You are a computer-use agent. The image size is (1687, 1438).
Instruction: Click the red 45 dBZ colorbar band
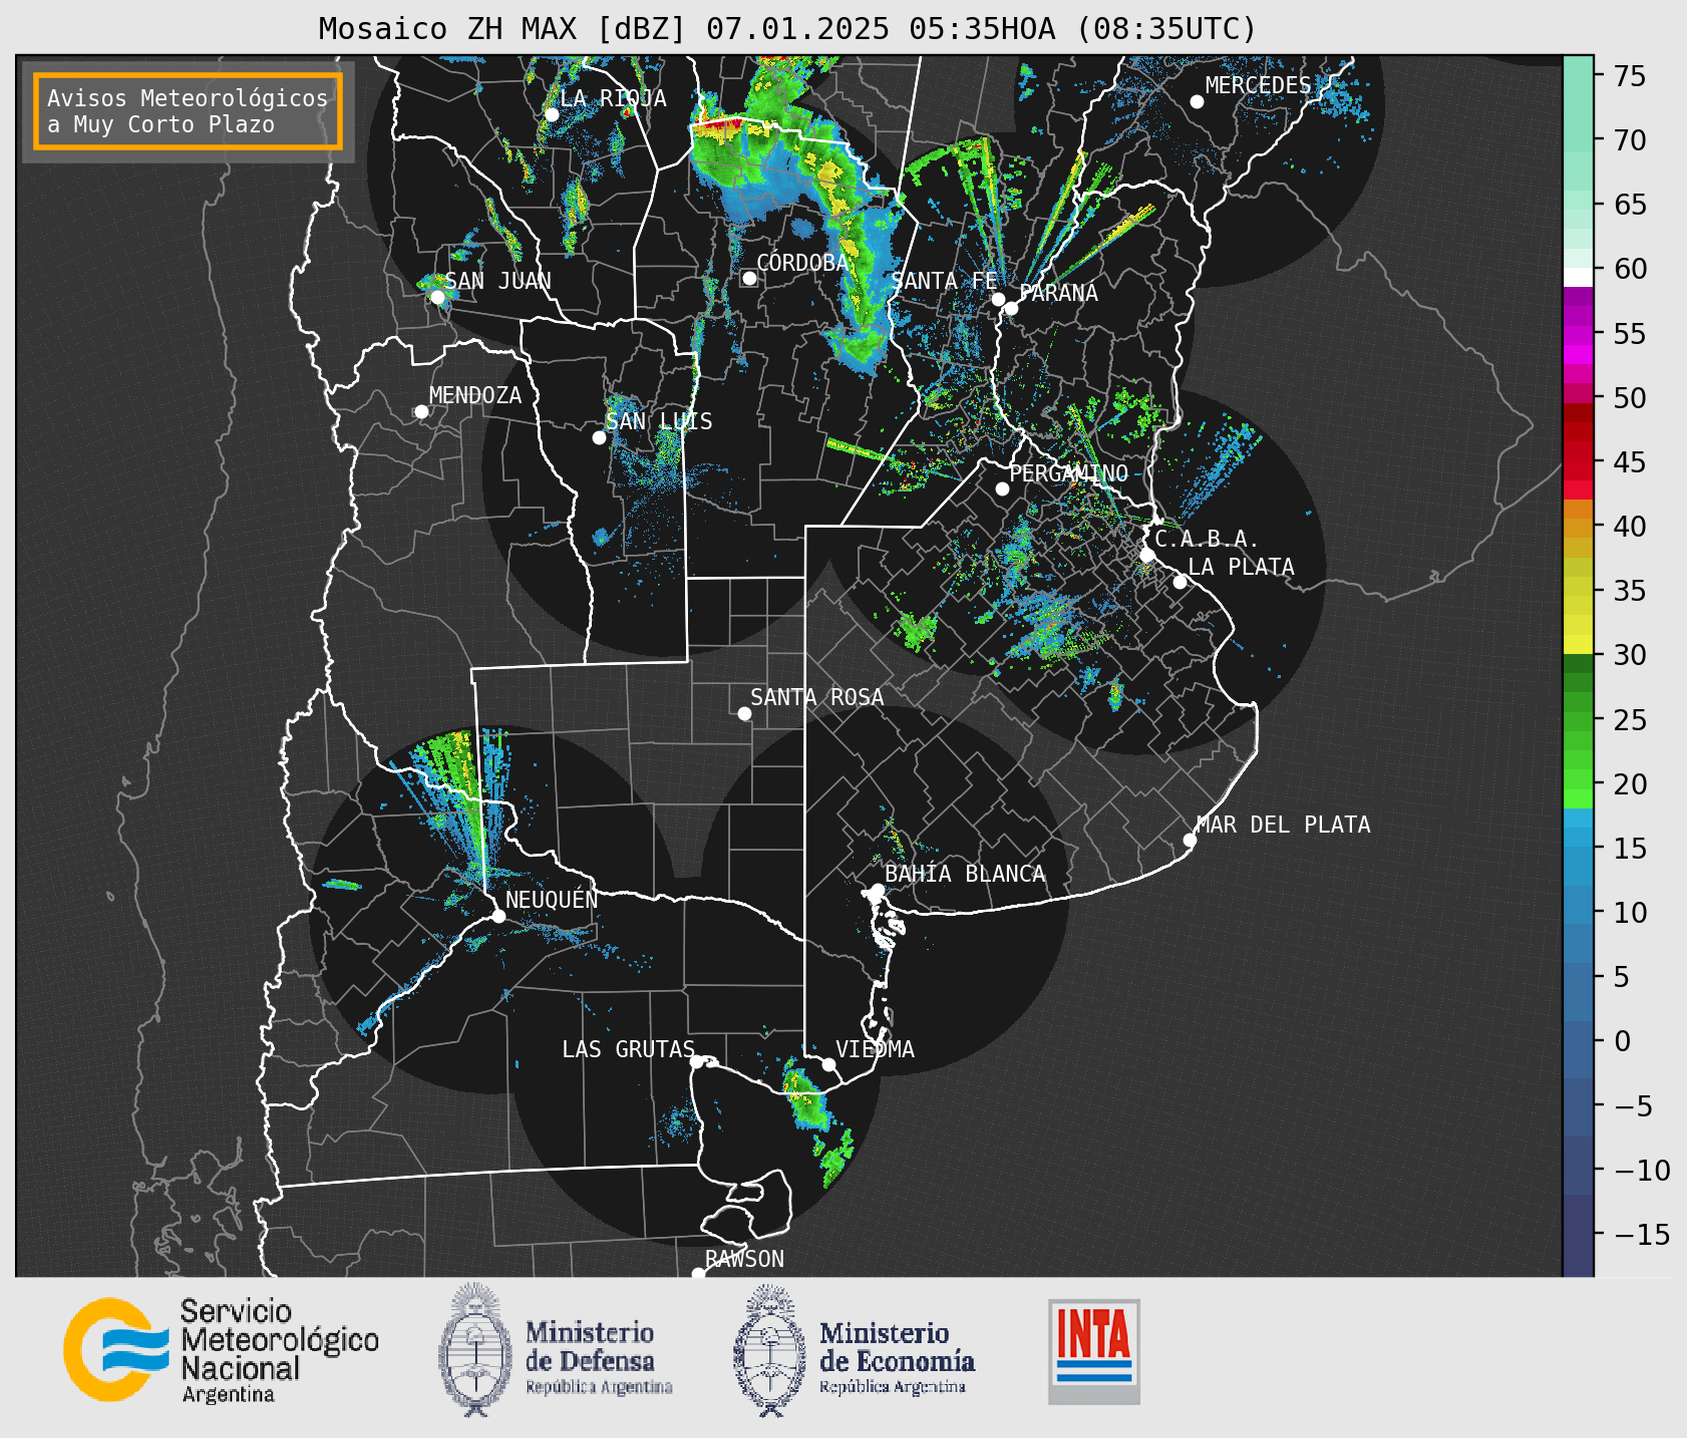(x=1578, y=462)
